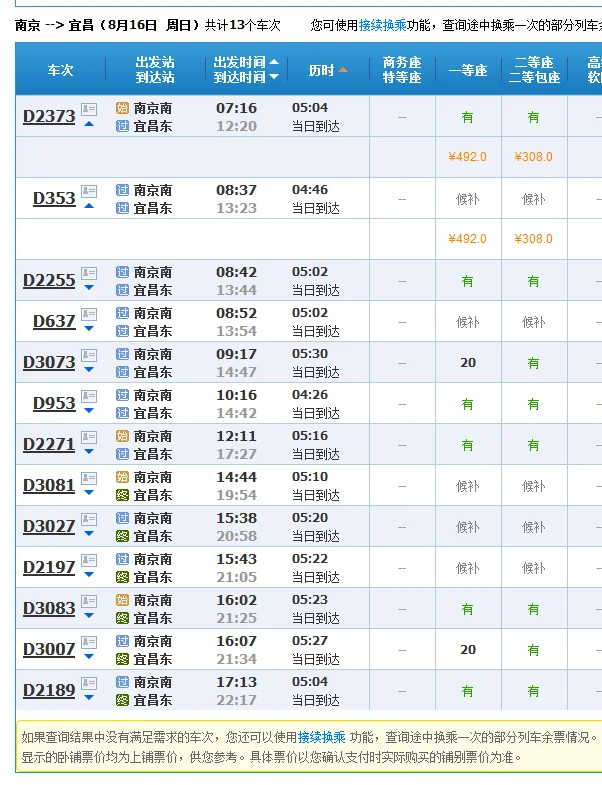Click the origin station icon in D3081 row
The width and height of the screenshot is (602, 785).
point(123,478)
